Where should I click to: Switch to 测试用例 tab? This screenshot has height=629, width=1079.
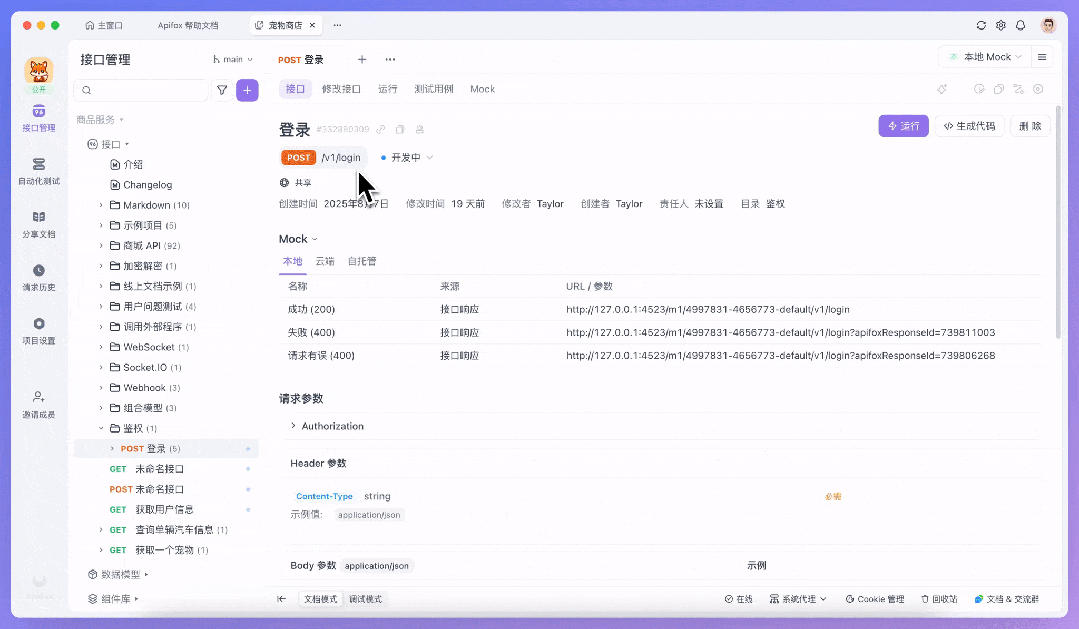(x=434, y=89)
